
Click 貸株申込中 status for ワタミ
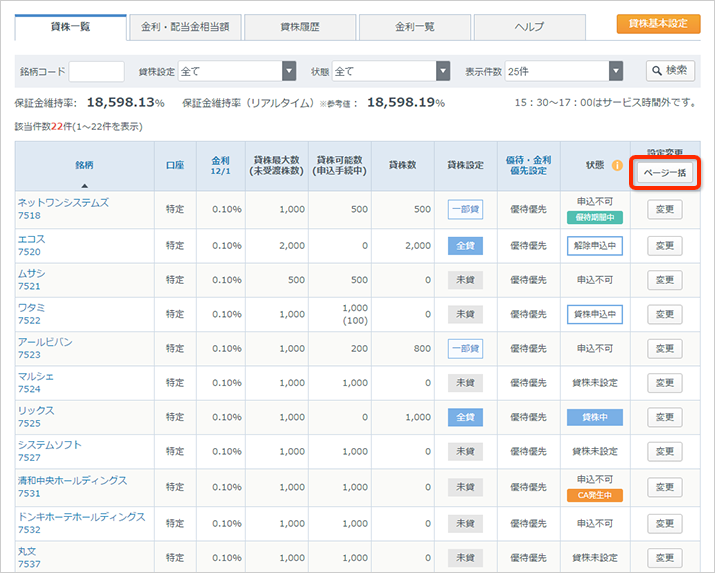coord(594,314)
